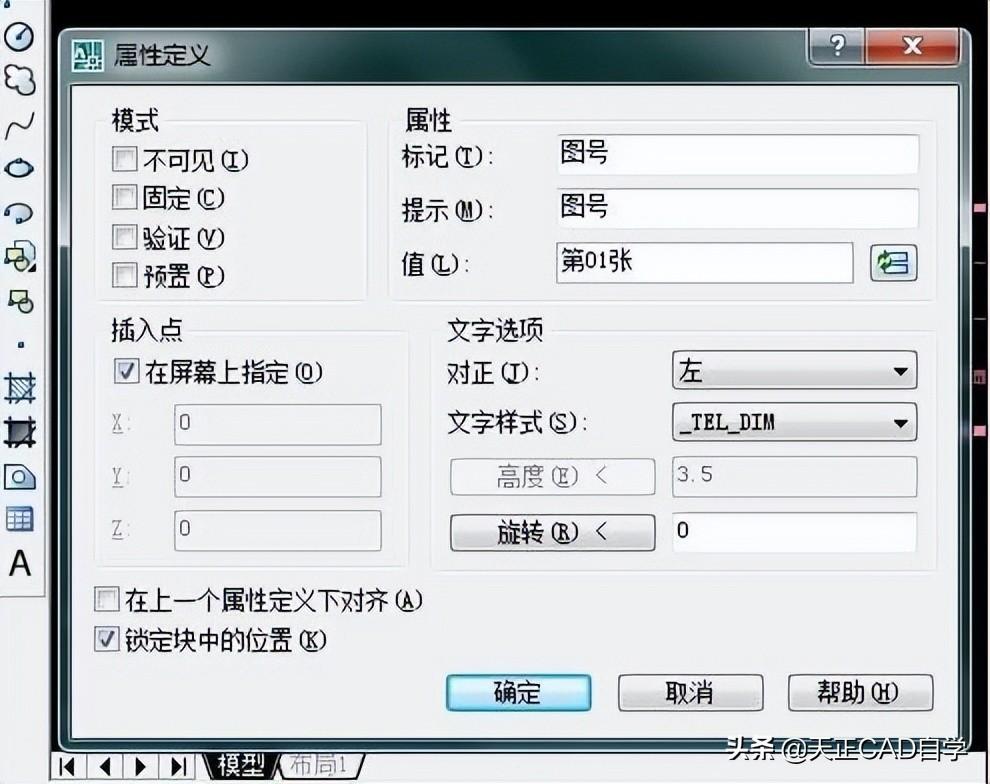This screenshot has height=784, width=990.
Task: Click the rotation angle input field
Action: tap(794, 532)
